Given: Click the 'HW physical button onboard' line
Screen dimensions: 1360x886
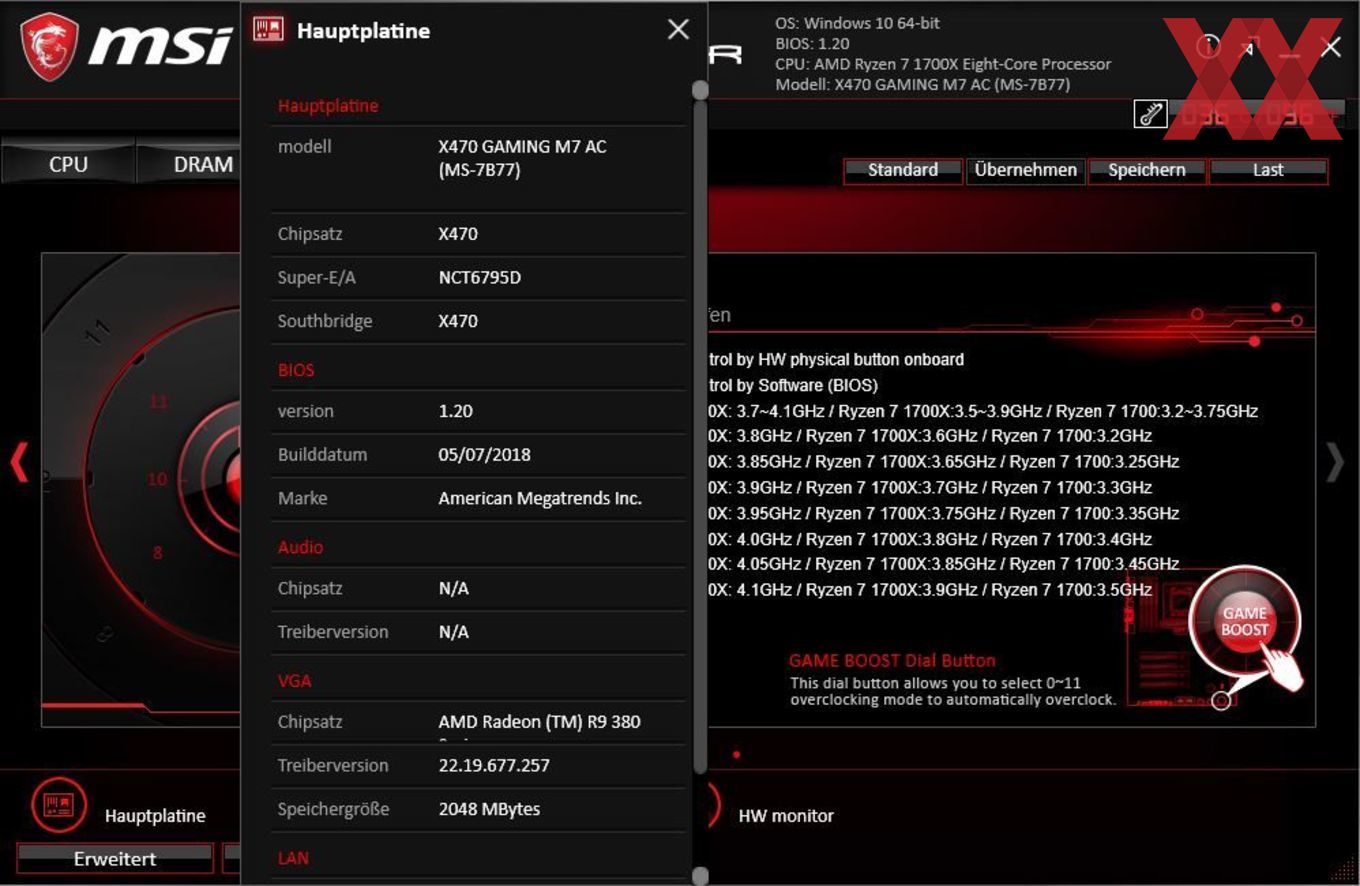Looking at the screenshot, I should point(836,359).
